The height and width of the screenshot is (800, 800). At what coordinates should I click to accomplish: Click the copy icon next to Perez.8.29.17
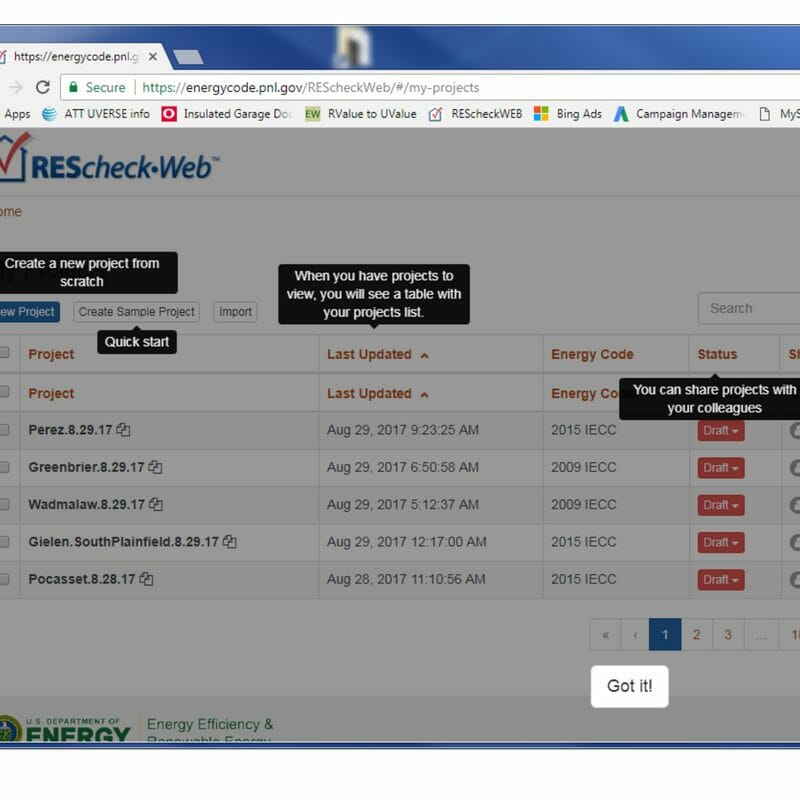point(123,430)
